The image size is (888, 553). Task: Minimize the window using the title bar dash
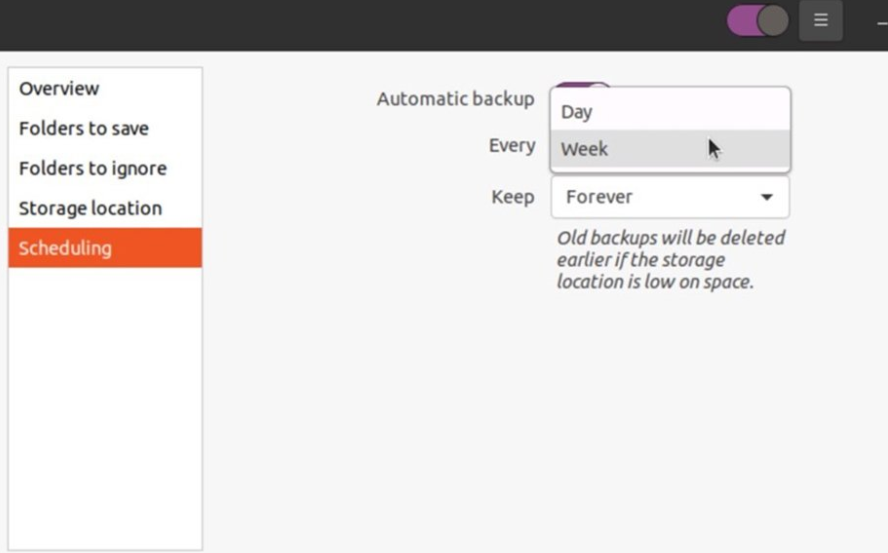(882, 20)
